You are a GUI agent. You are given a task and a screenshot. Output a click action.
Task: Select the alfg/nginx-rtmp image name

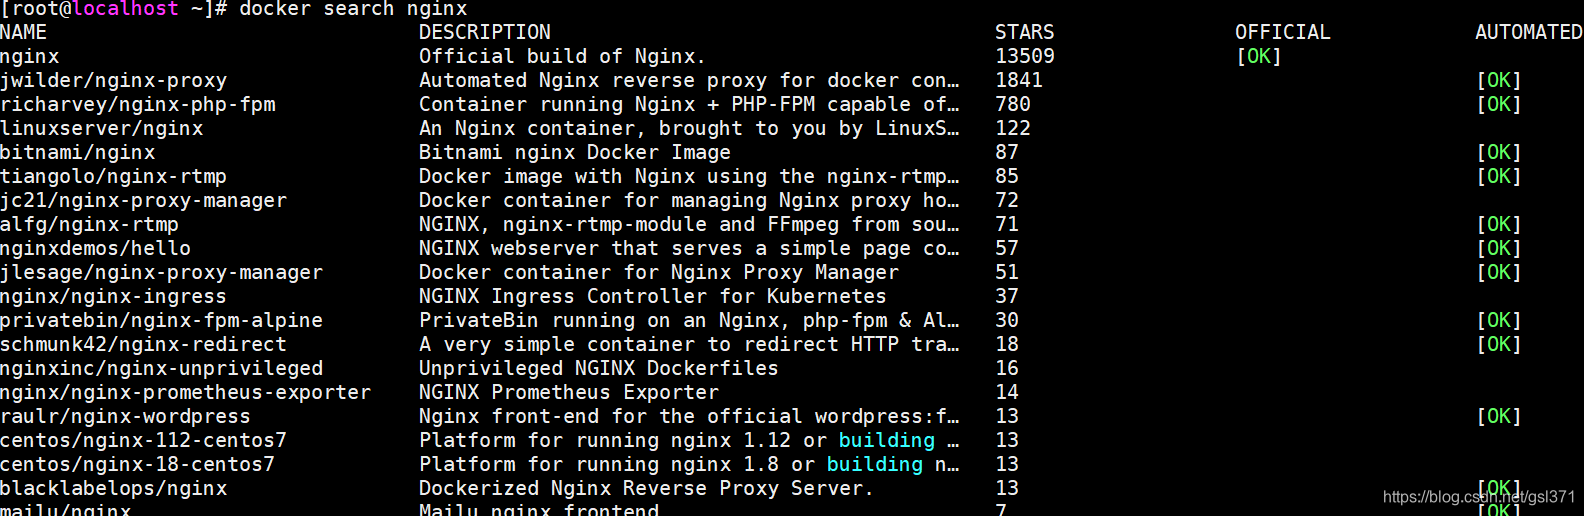[90, 224]
